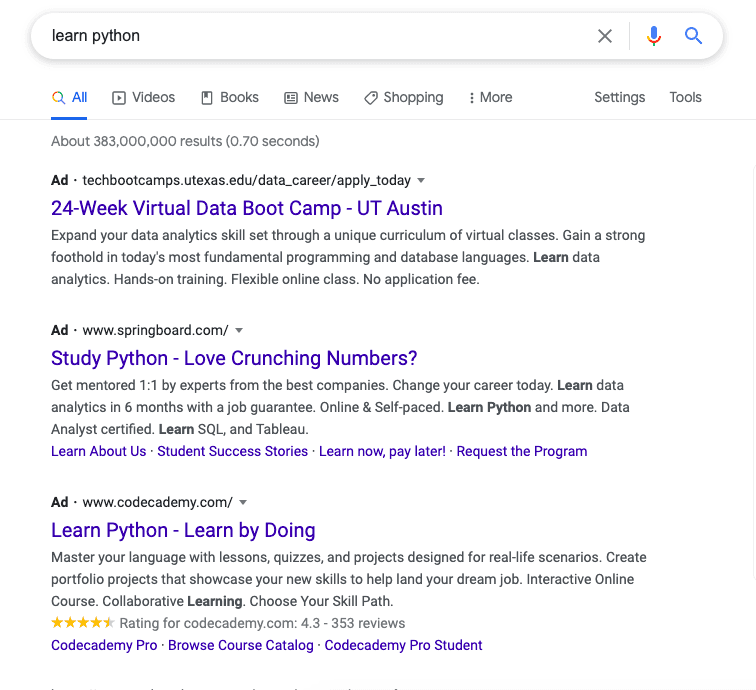Expand the www.codecademy.com ad dropdown arrow
The height and width of the screenshot is (690, 756).
pyautogui.click(x=243, y=502)
